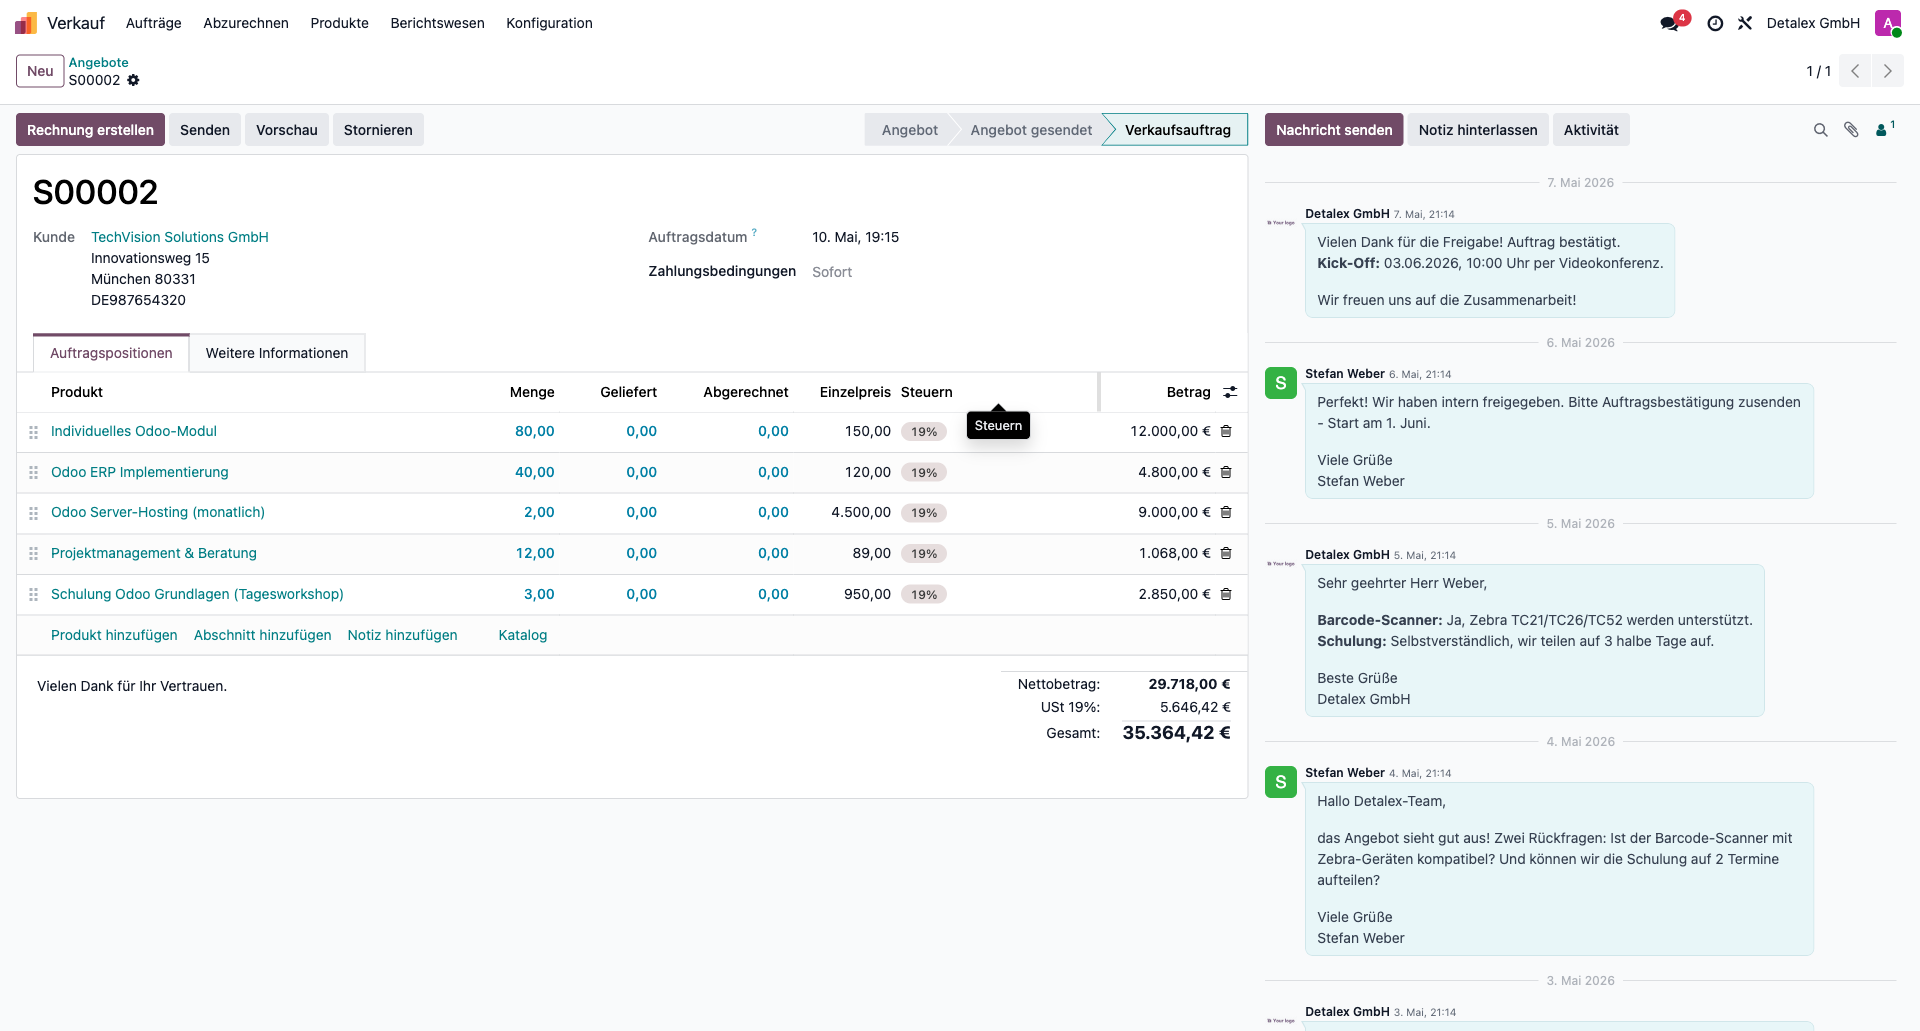Grab handle of Individuelles Odoo-Modul row

(x=33, y=432)
